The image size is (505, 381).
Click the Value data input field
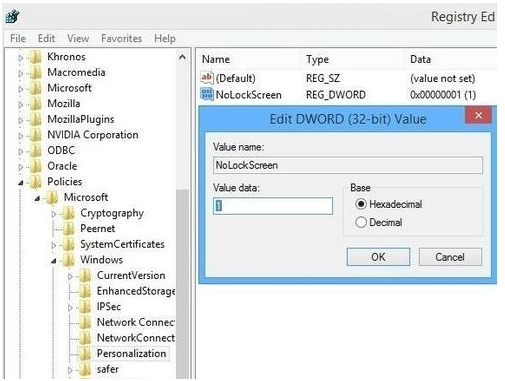[273, 206]
